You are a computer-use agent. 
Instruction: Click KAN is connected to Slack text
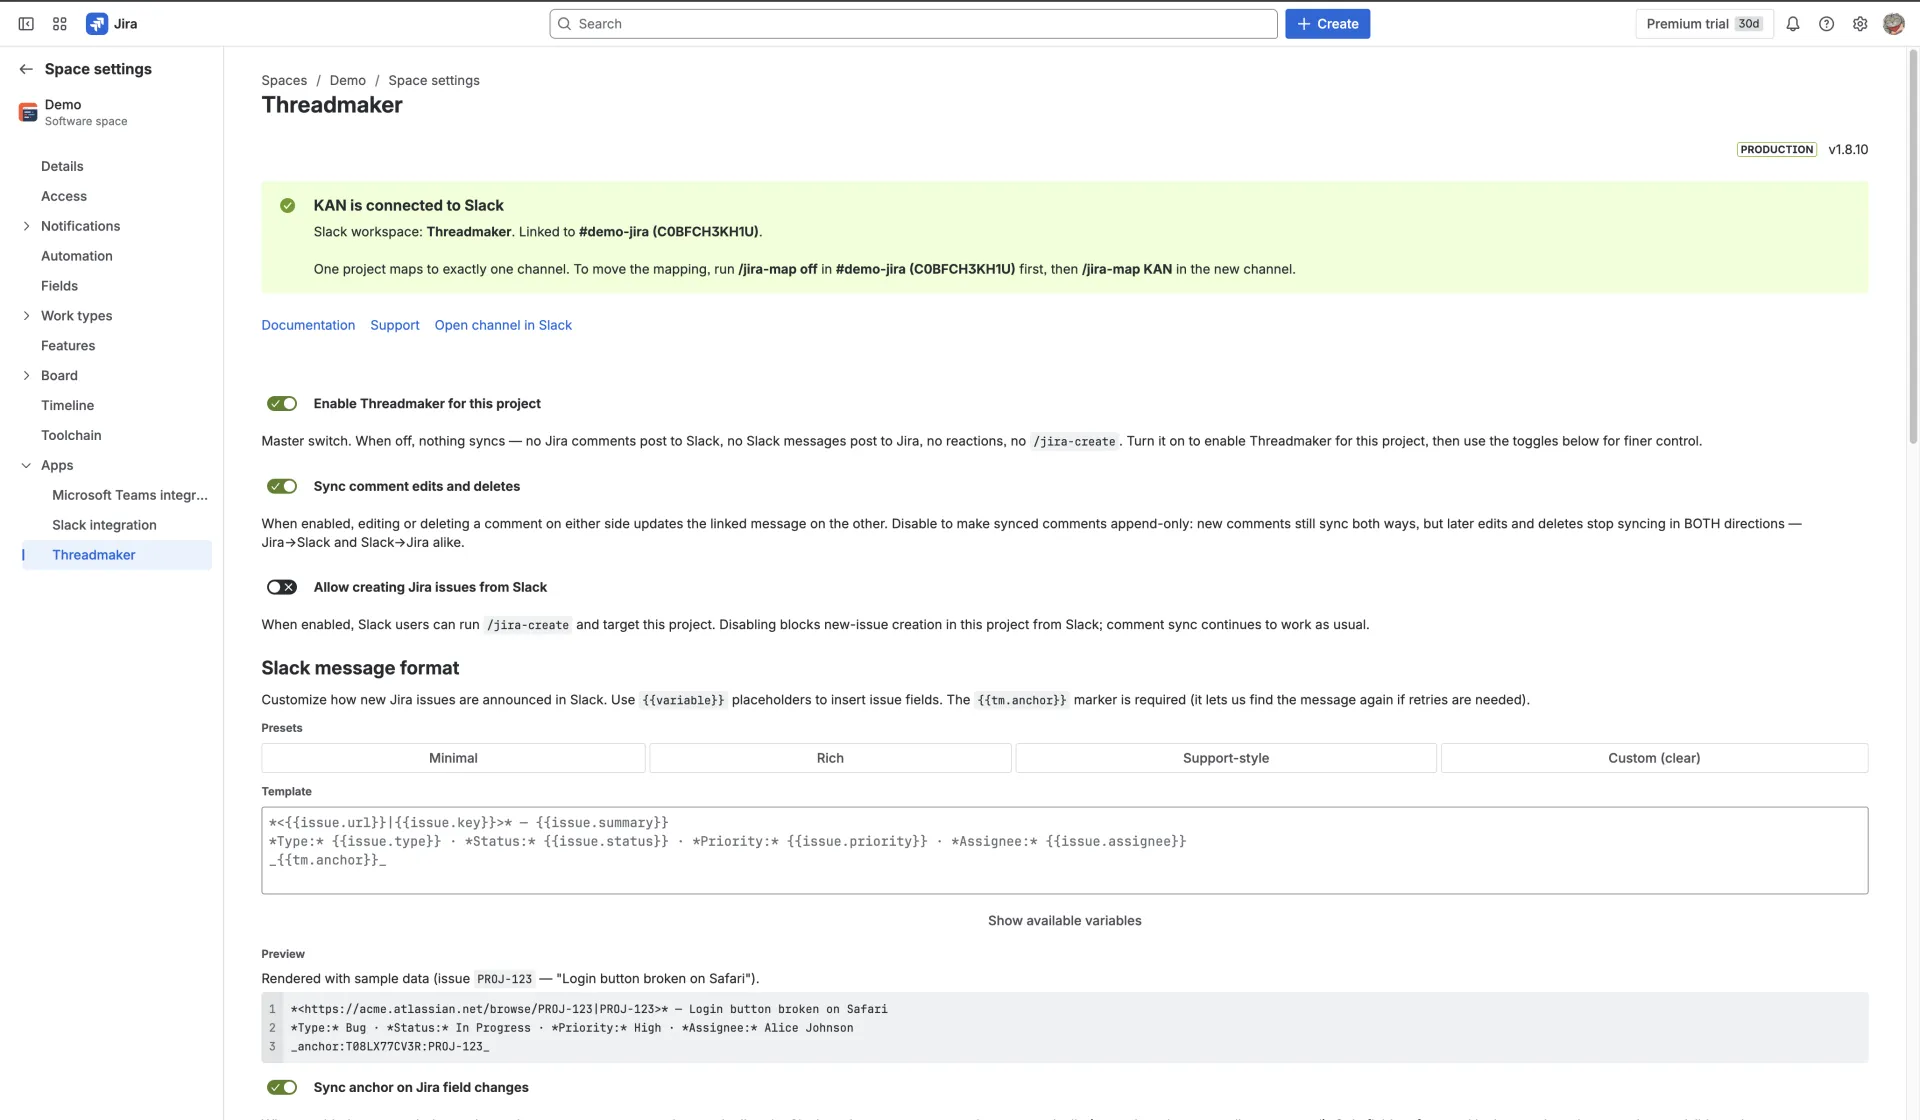(x=408, y=205)
